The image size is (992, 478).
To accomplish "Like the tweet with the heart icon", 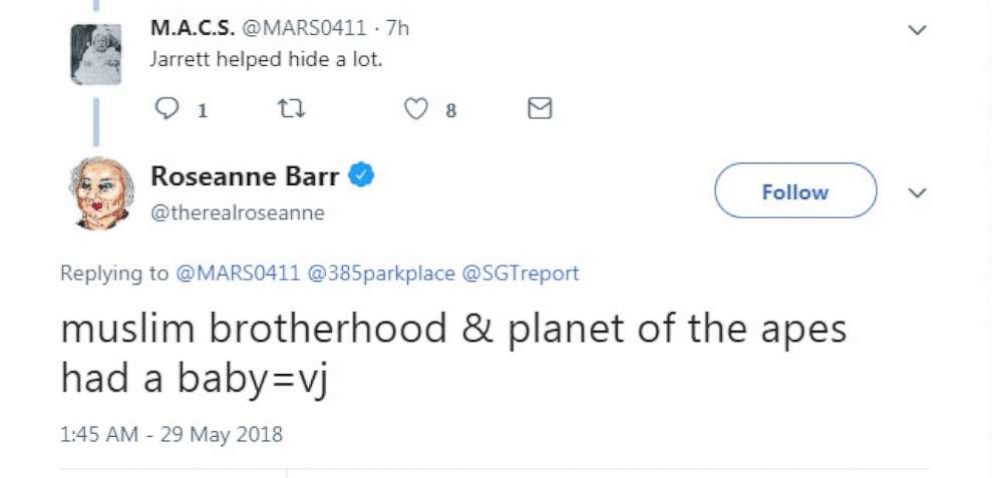I will [416, 109].
